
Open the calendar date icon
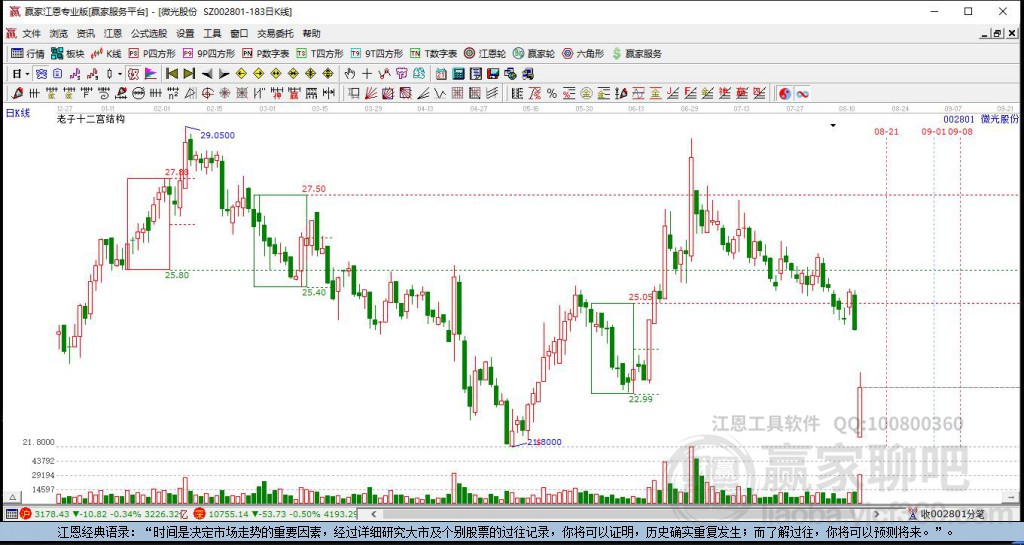click(441, 74)
